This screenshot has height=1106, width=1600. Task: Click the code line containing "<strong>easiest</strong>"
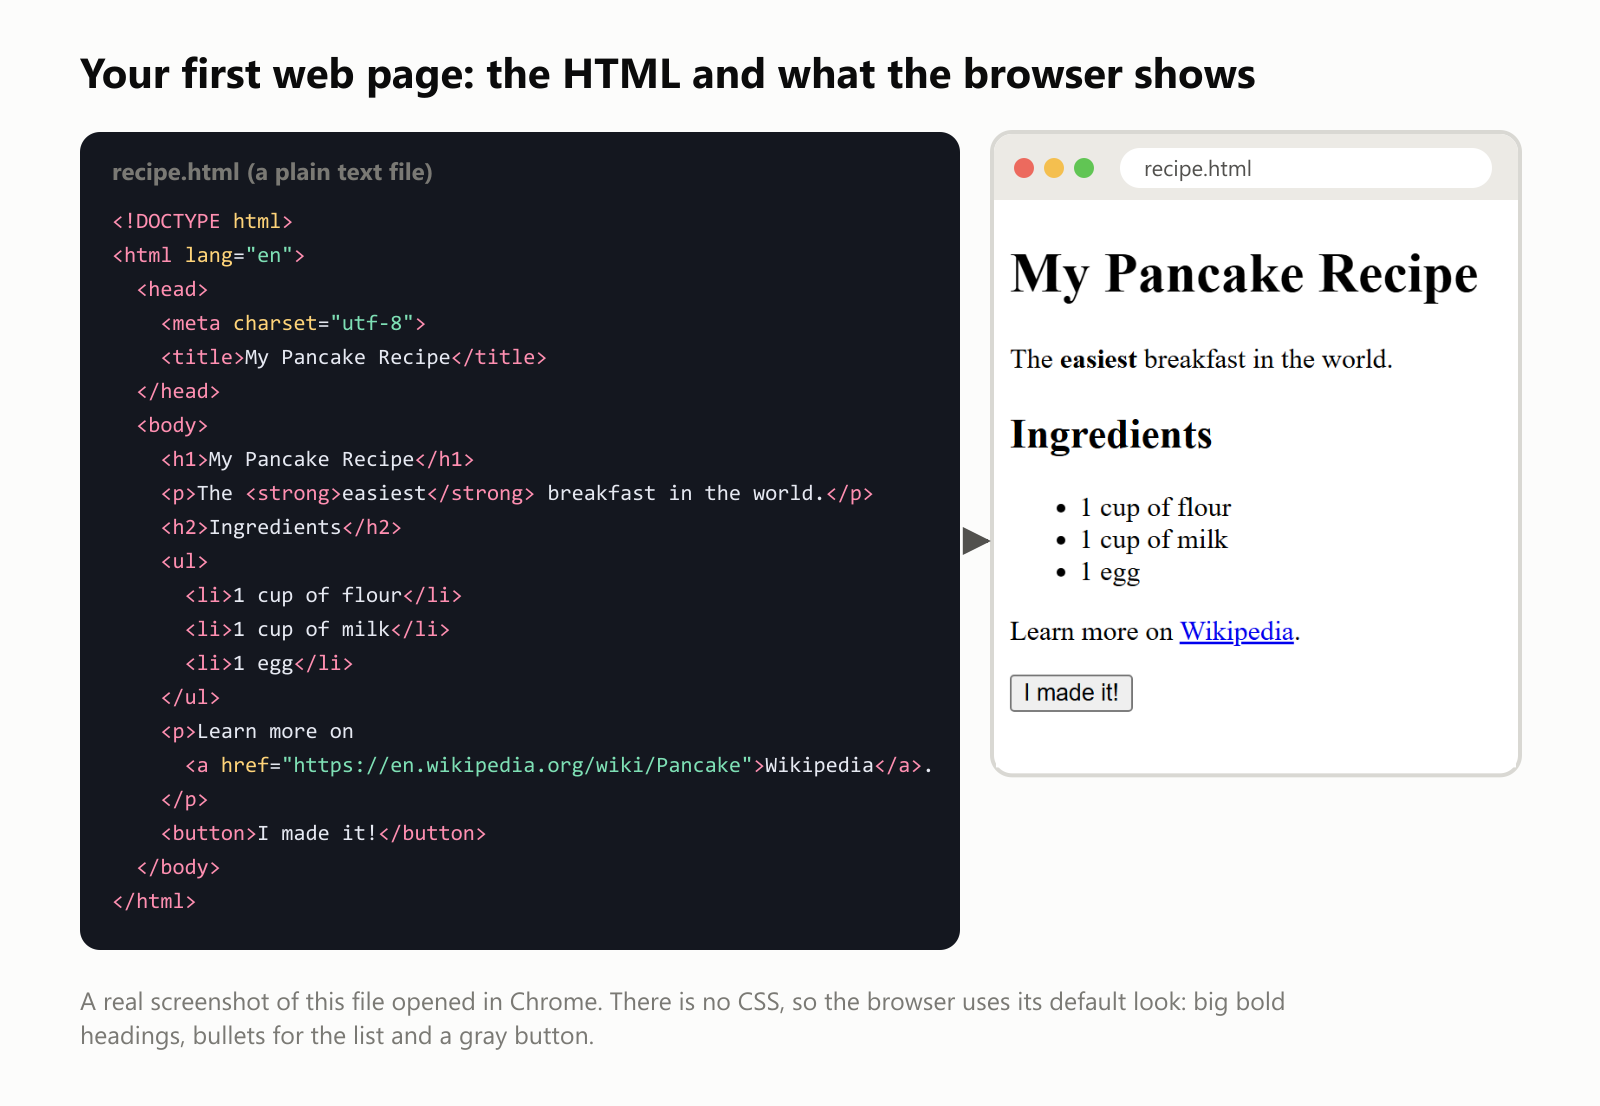pos(517,493)
